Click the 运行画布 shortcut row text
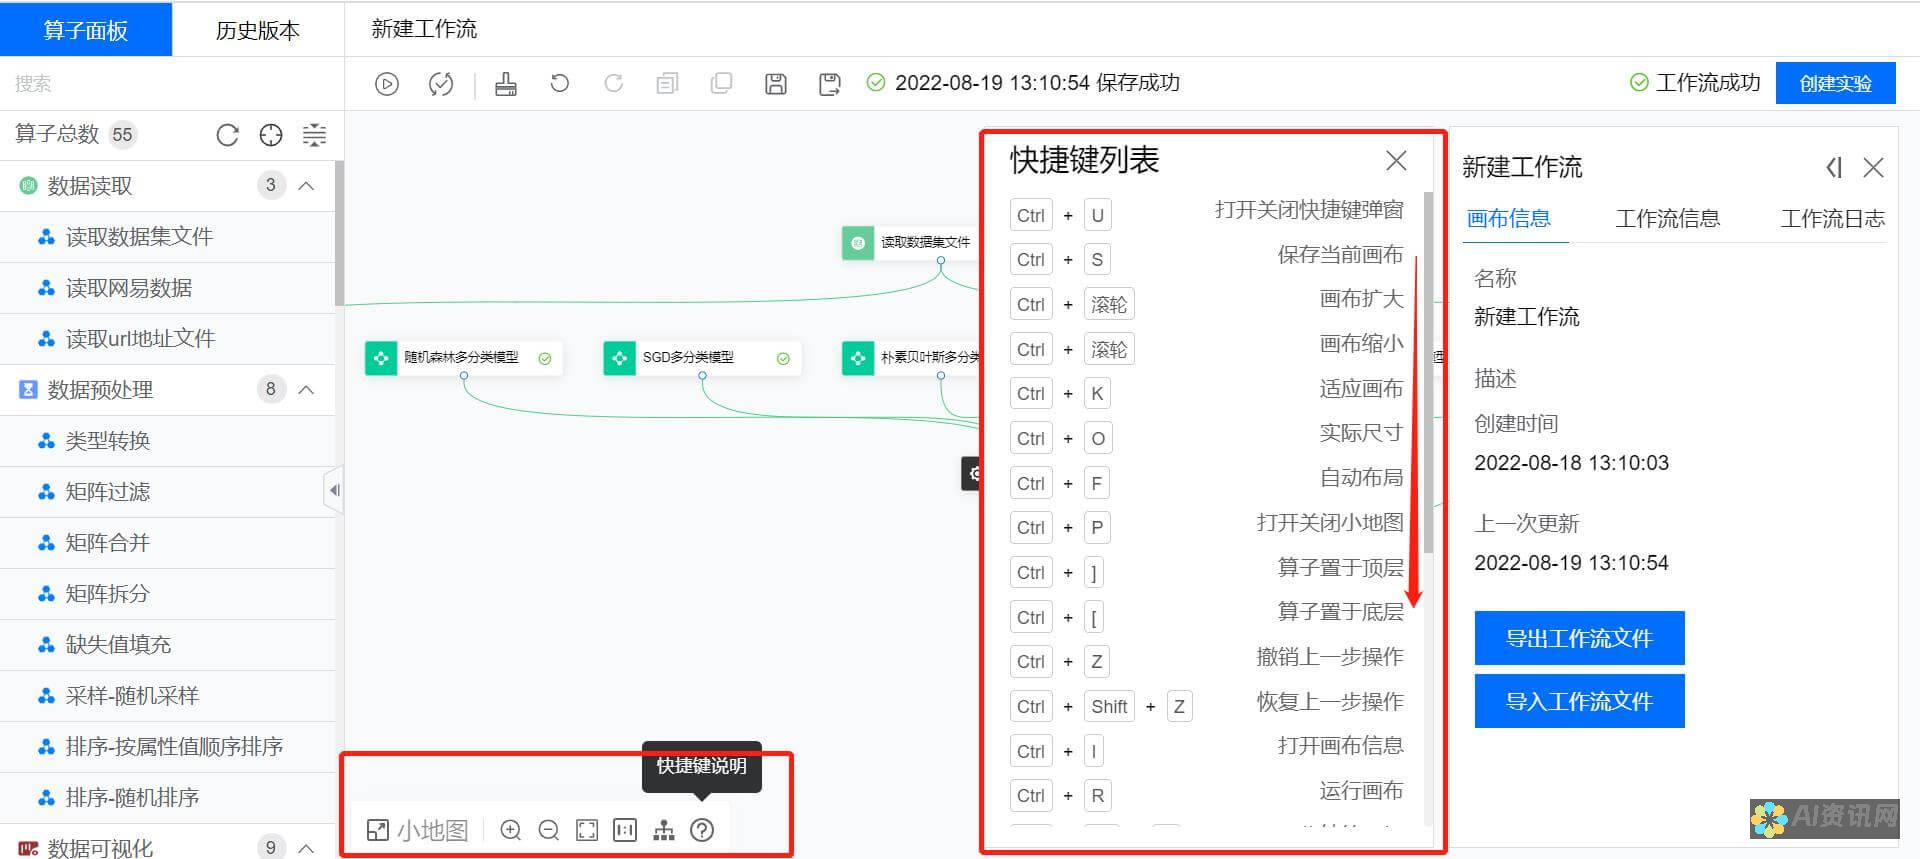This screenshot has height=859, width=1920. [x=1361, y=791]
